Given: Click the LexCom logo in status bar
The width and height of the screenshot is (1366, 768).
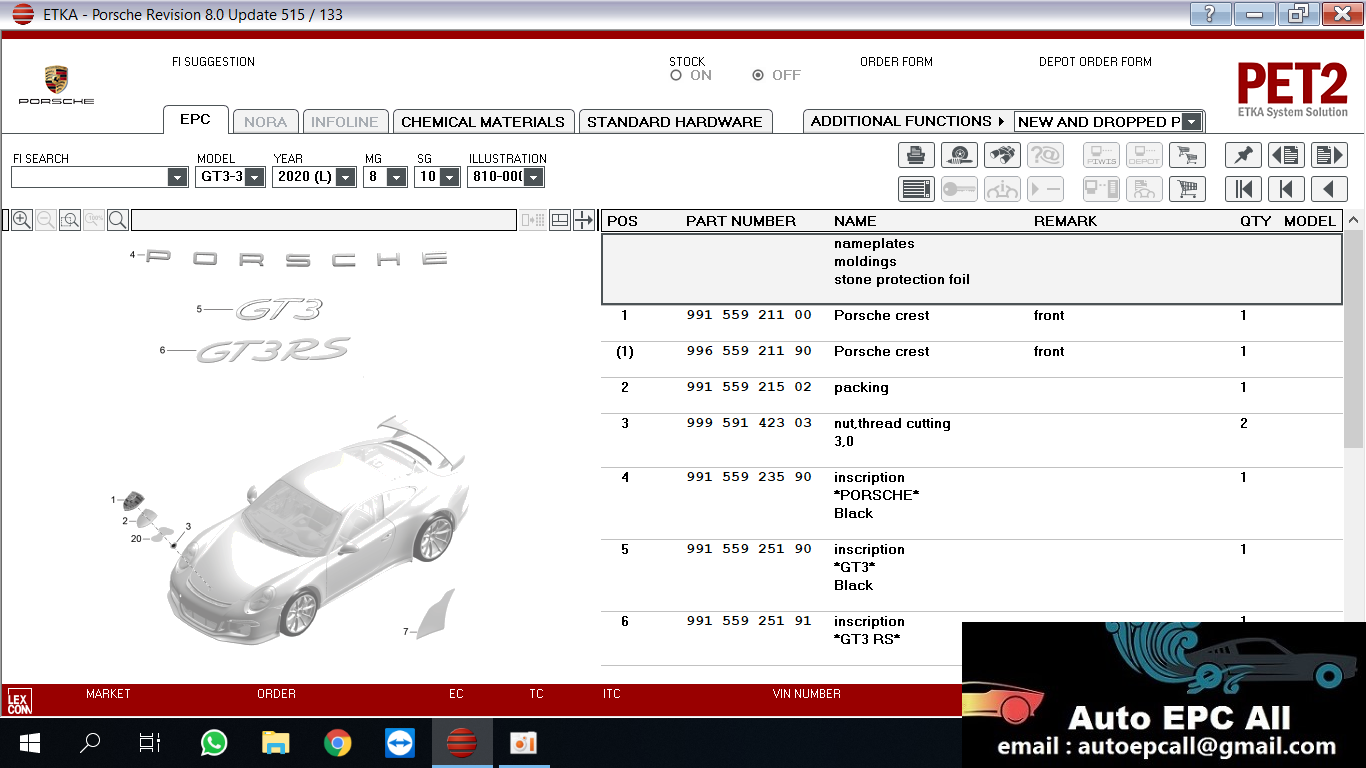Looking at the screenshot, I should coord(19,701).
